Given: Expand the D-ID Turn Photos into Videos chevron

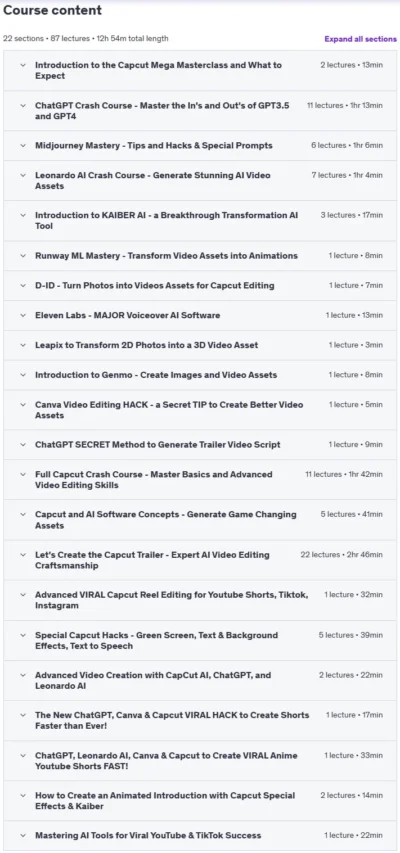Looking at the screenshot, I should coord(23,286).
